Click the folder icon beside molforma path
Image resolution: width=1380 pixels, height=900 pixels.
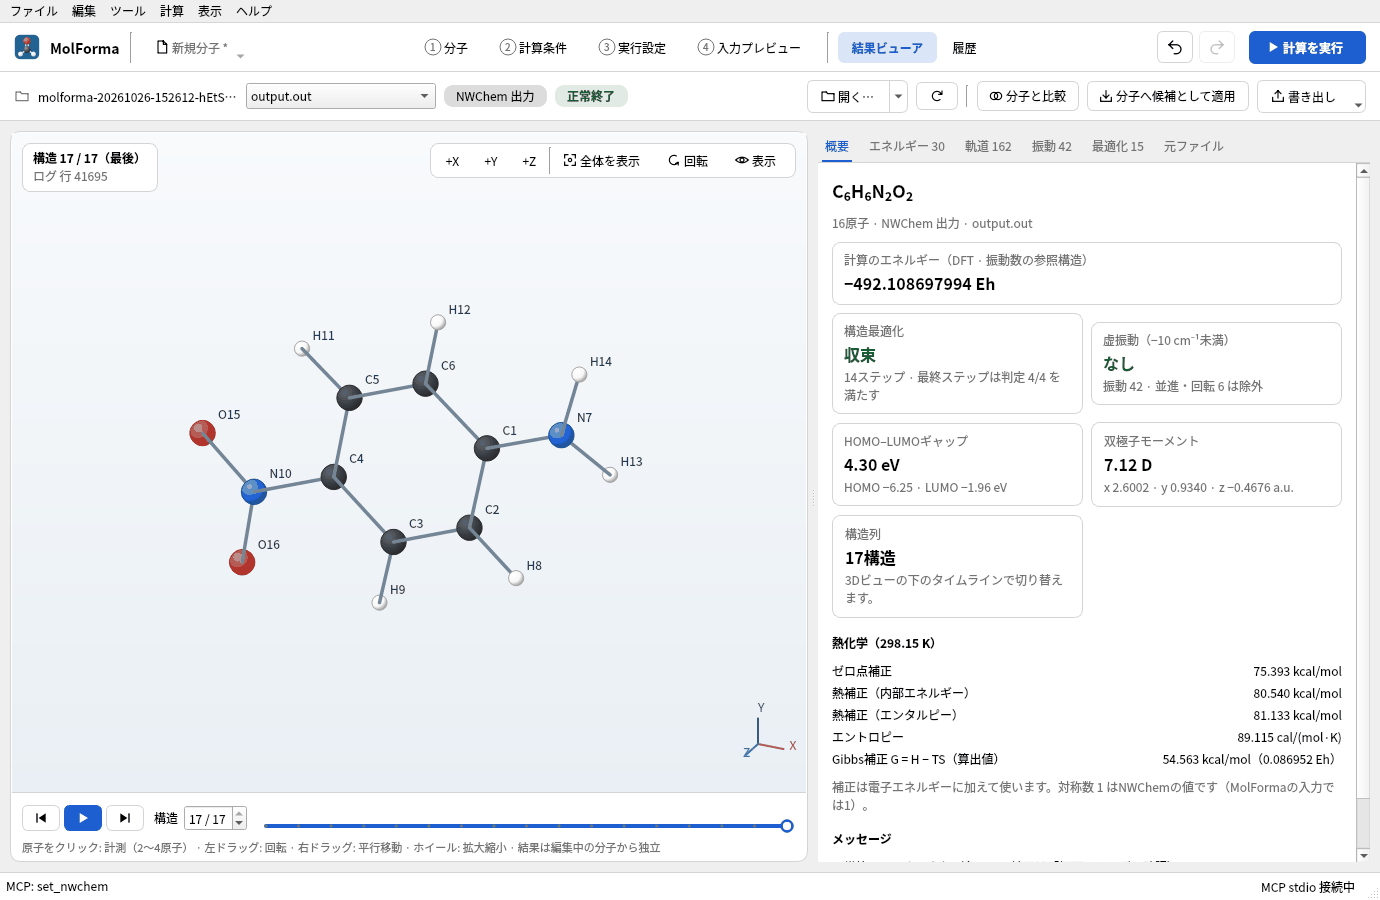22,97
